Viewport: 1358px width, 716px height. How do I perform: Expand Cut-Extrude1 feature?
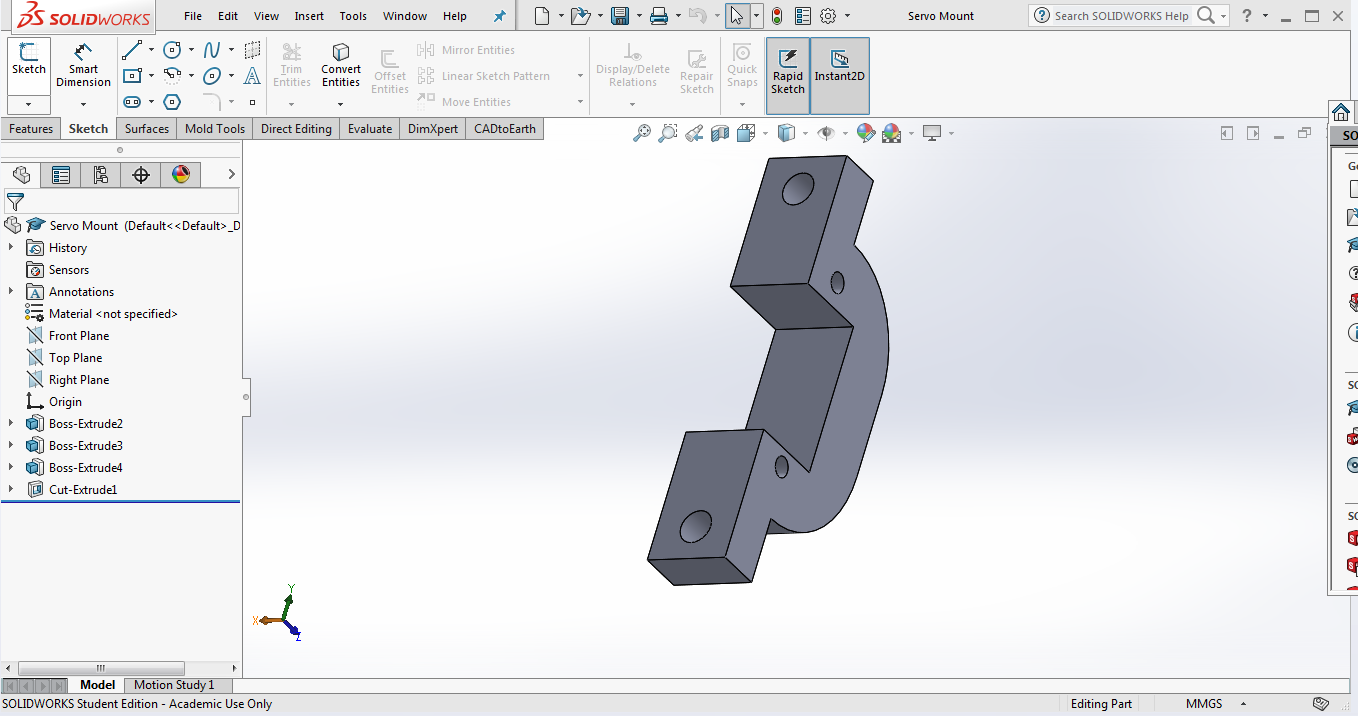pos(11,489)
